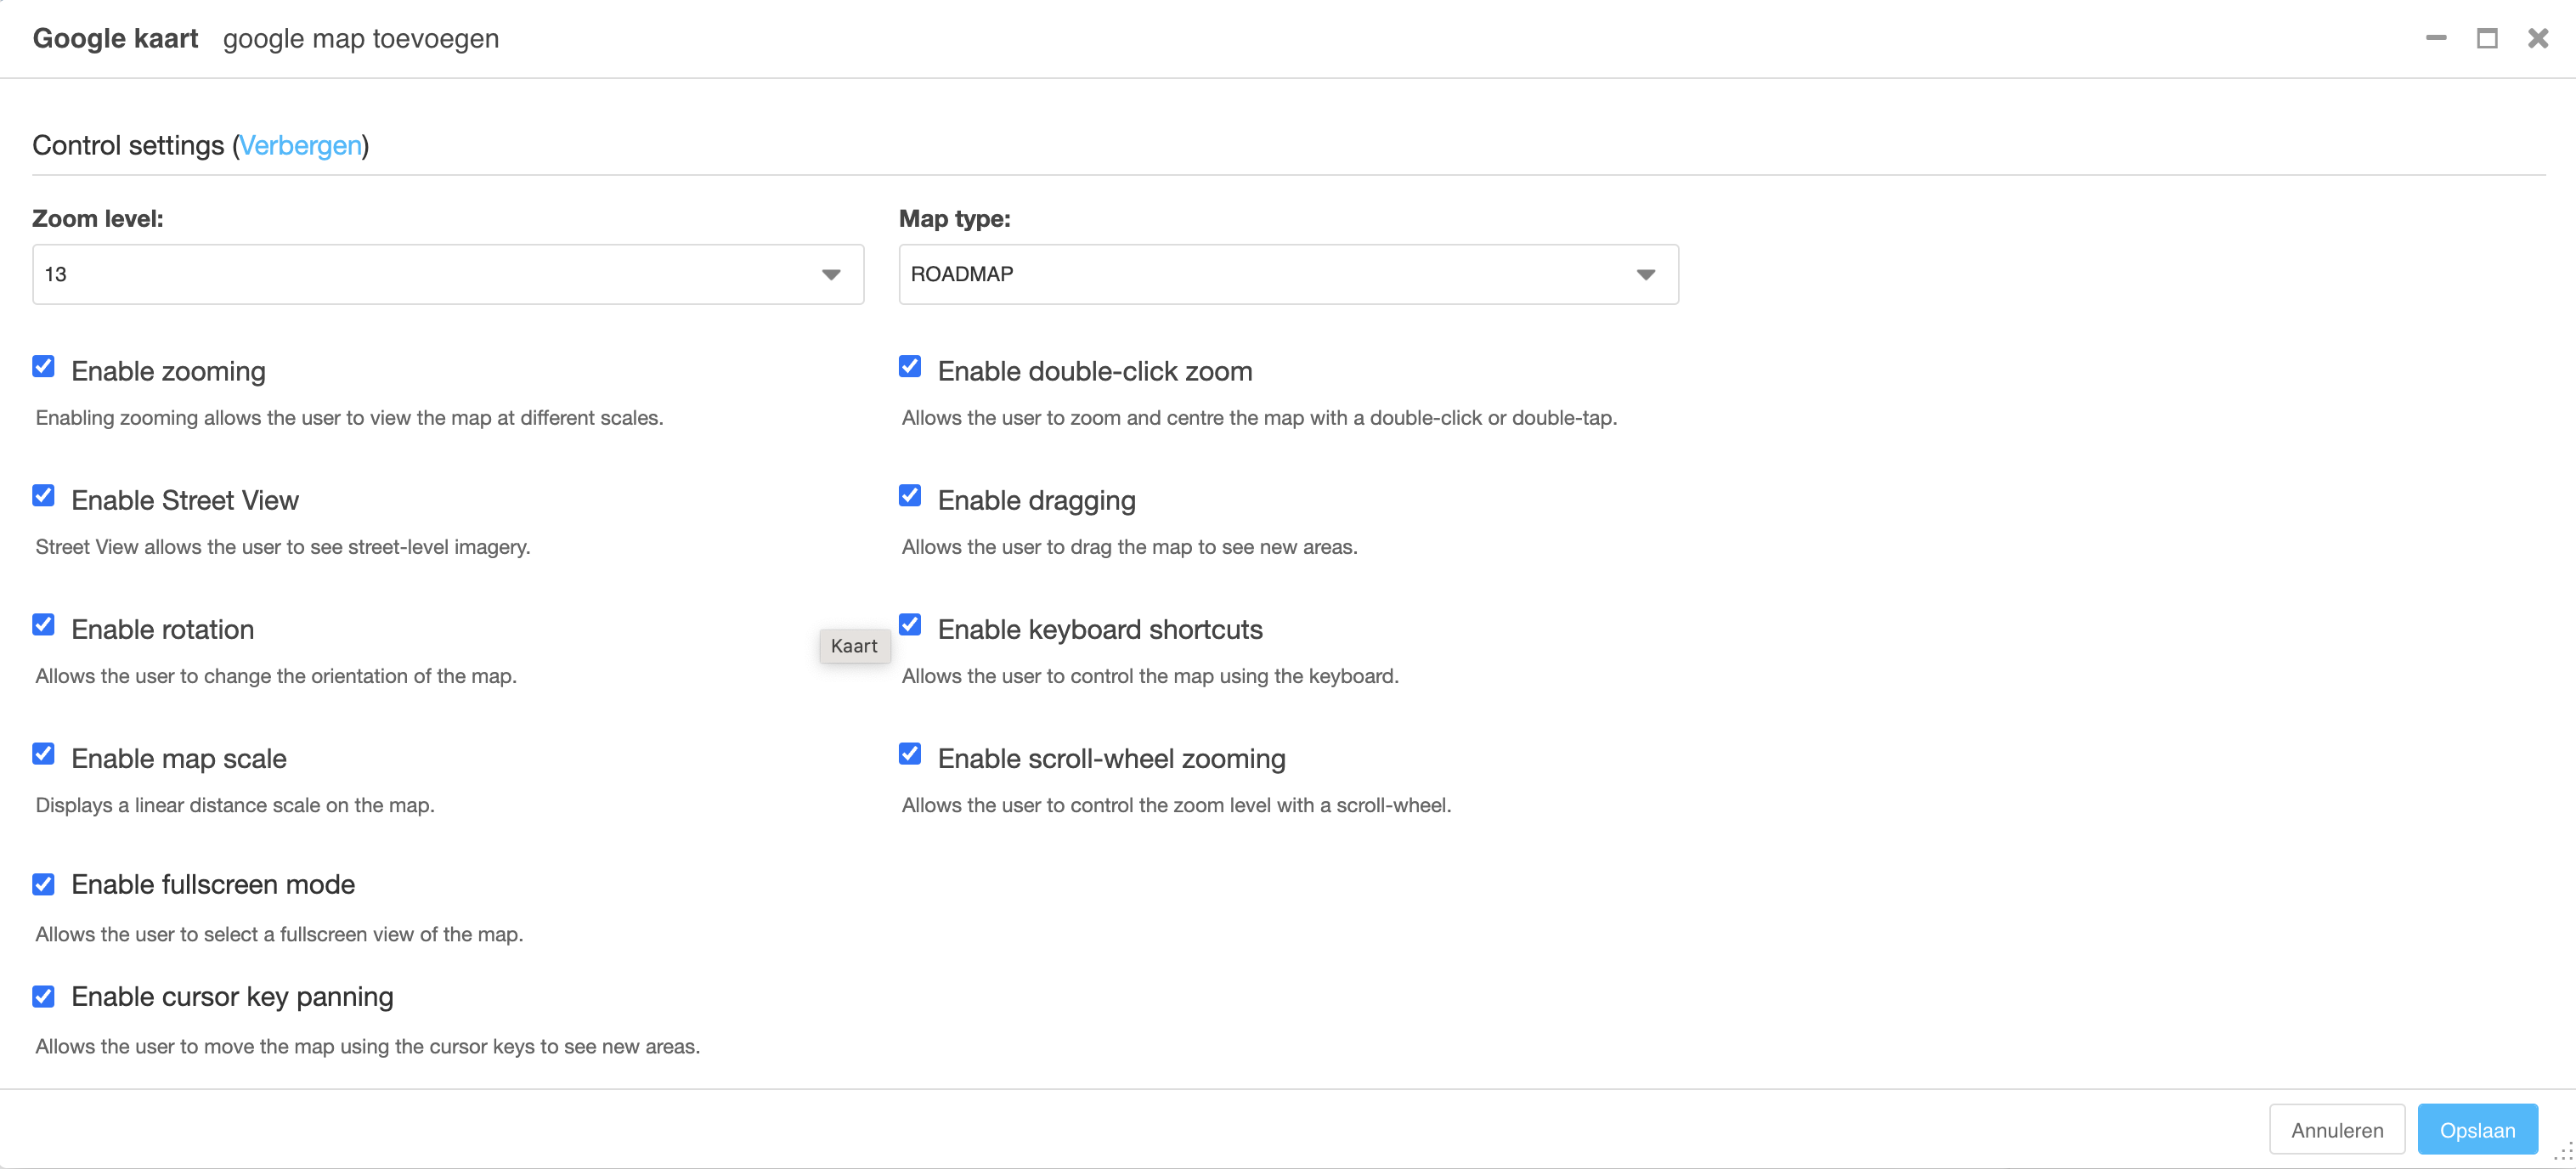Minimize the Google kaart dialog

pyautogui.click(x=2435, y=38)
